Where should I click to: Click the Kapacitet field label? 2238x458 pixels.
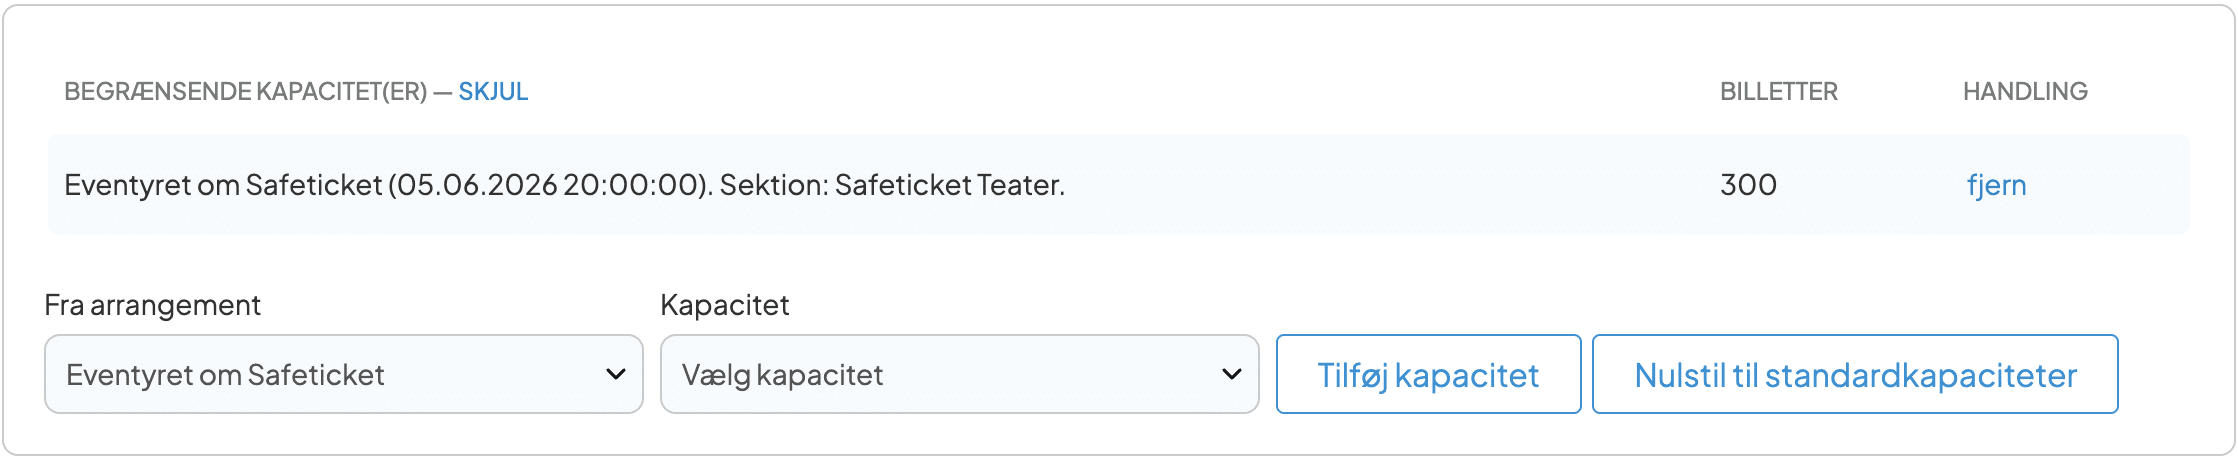pos(725,305)
